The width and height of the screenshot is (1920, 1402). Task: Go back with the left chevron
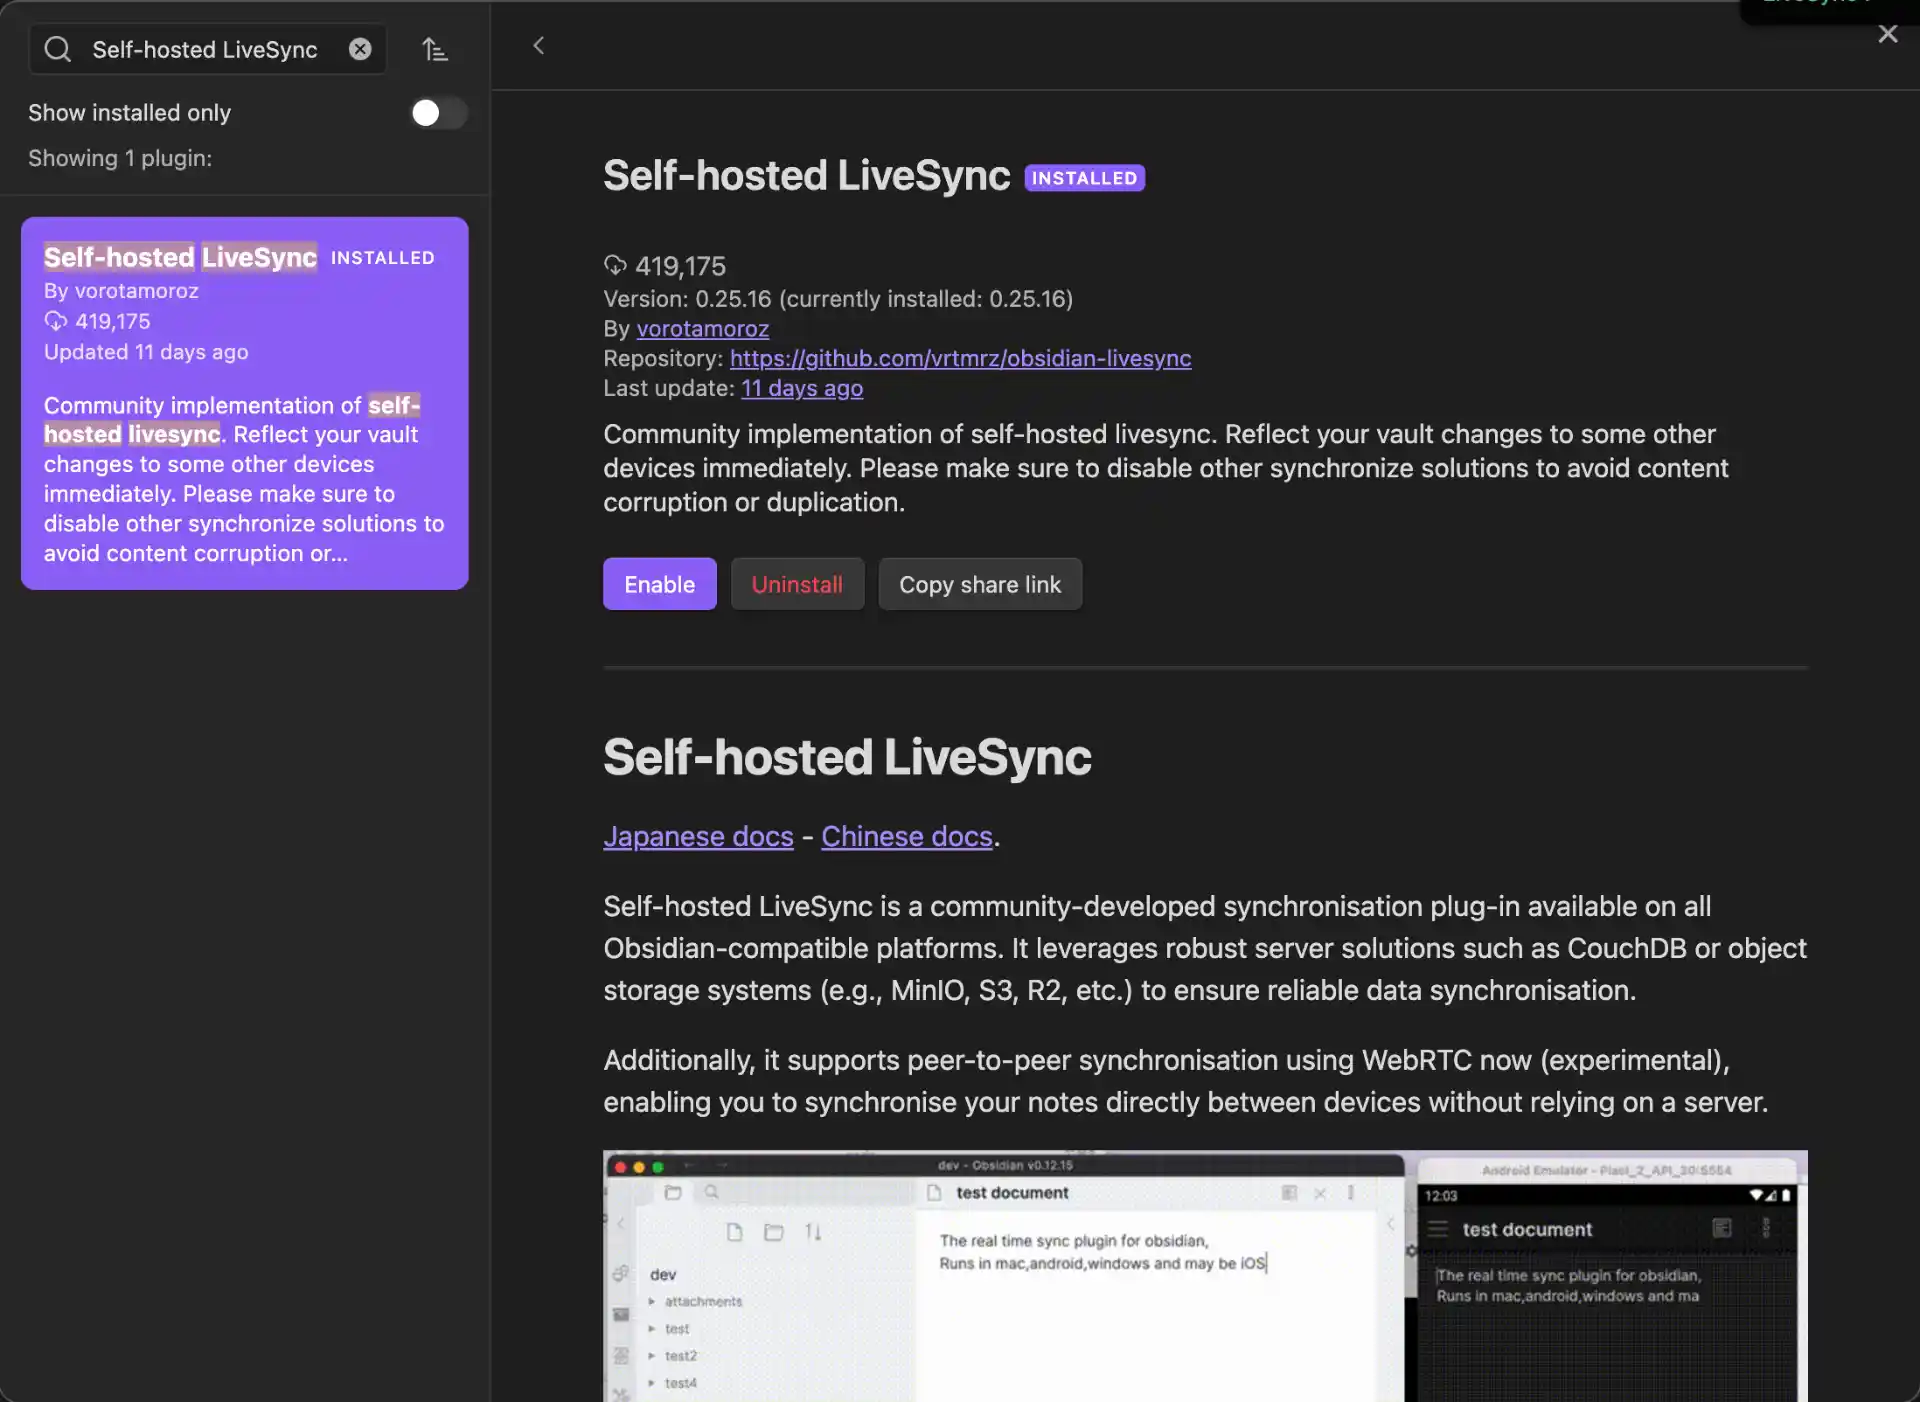tap(539, 46)
